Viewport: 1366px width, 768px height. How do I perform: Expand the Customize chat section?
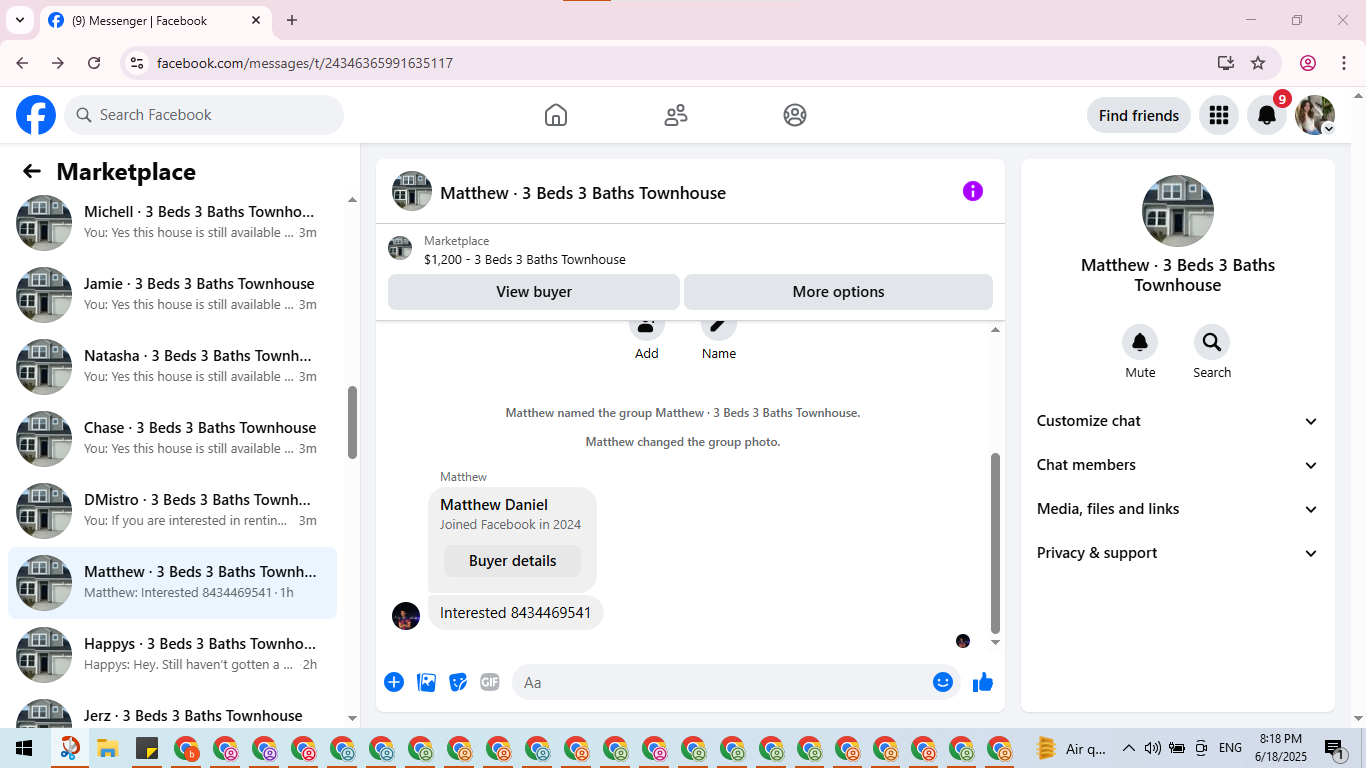pos(1178,421)
